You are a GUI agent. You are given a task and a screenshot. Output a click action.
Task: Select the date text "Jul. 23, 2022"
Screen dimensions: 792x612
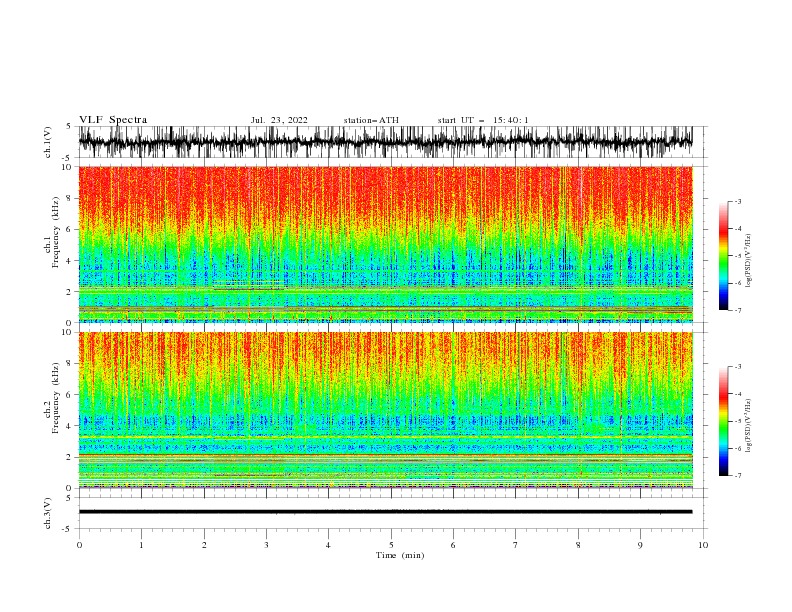point(279,120)
